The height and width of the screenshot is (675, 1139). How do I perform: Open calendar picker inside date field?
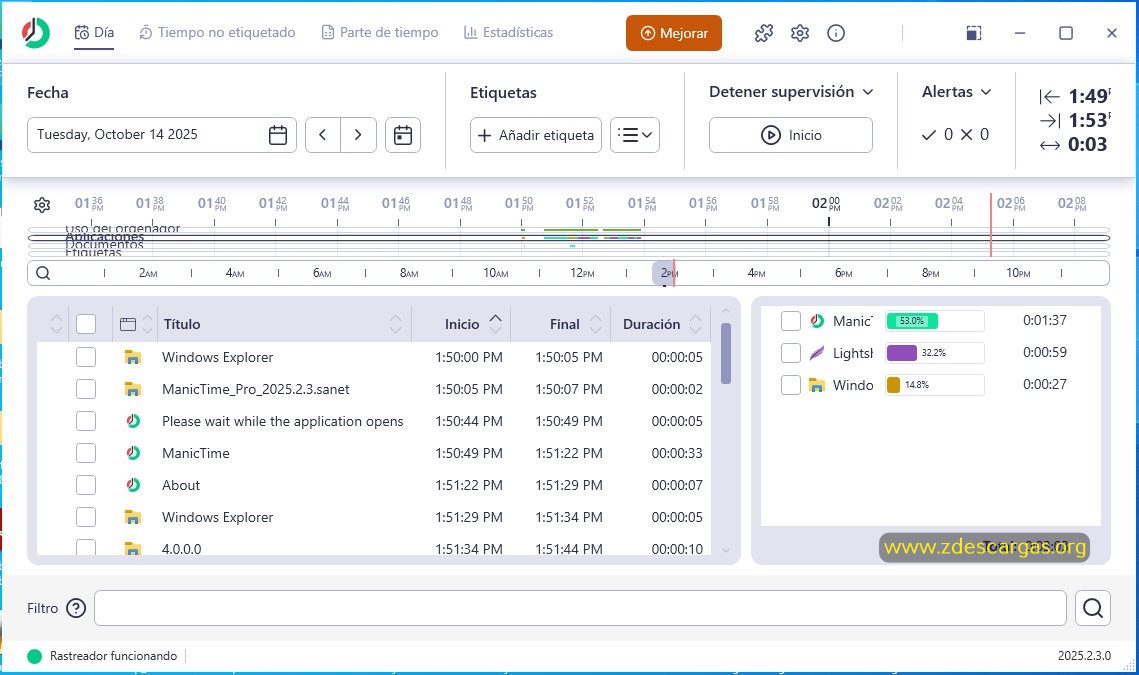(277, 135)
